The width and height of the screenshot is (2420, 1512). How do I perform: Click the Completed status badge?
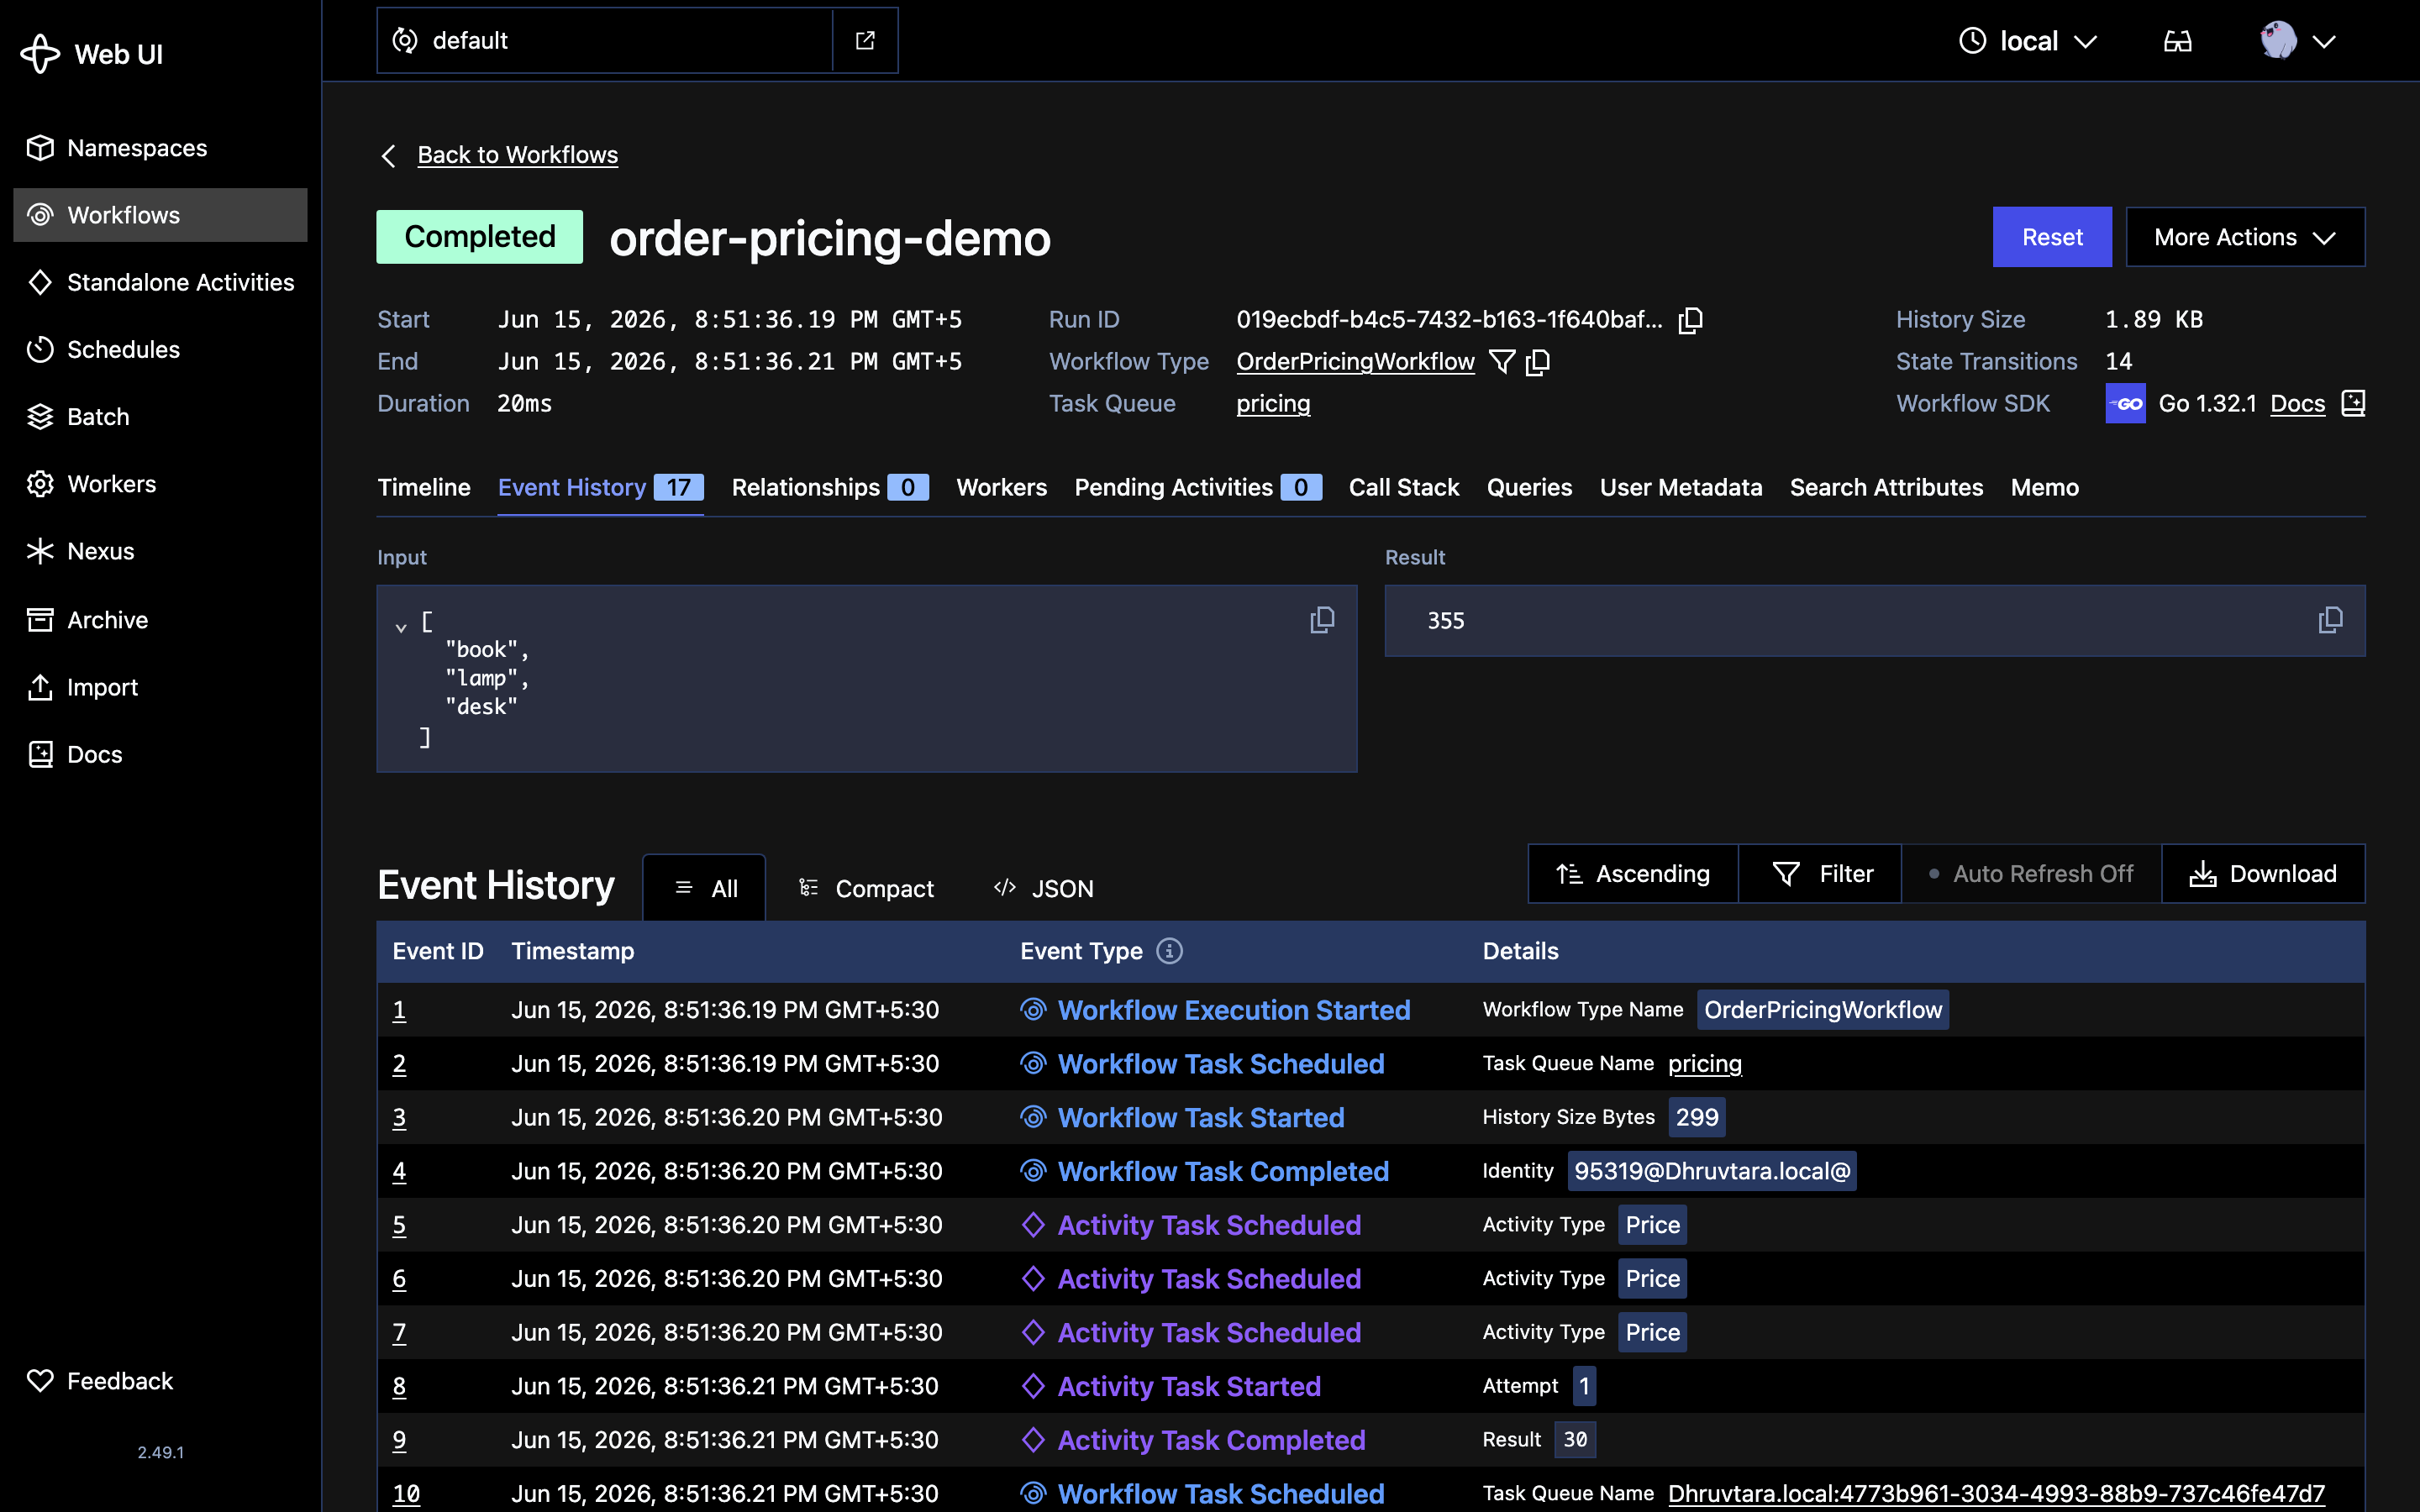[x=479, y=237]
